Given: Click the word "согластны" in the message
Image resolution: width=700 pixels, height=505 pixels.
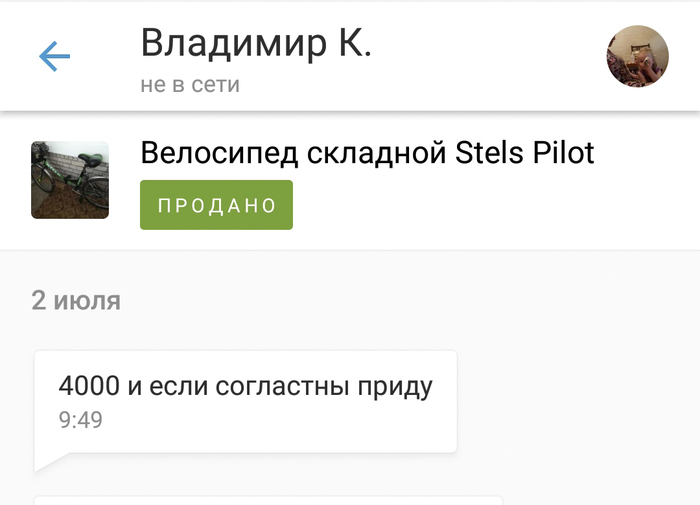Looking at the screenshot, I should 282,387.
